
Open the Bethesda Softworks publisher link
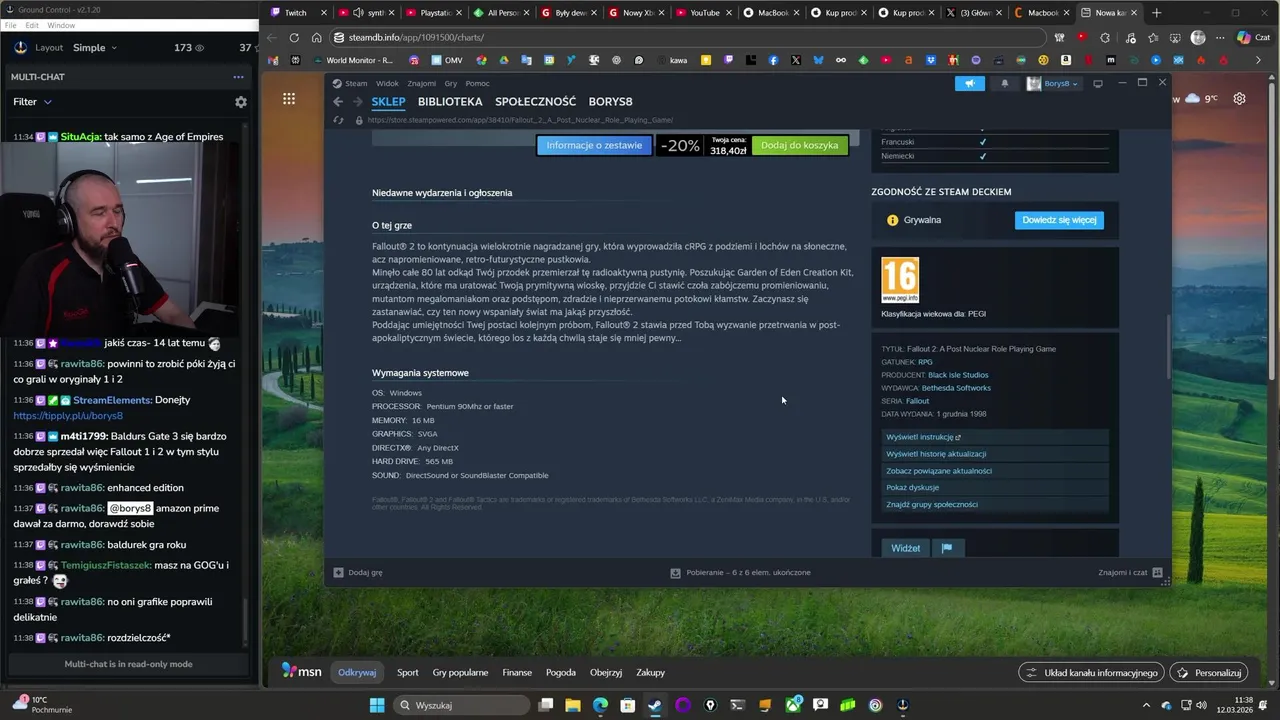pos(956,388)
